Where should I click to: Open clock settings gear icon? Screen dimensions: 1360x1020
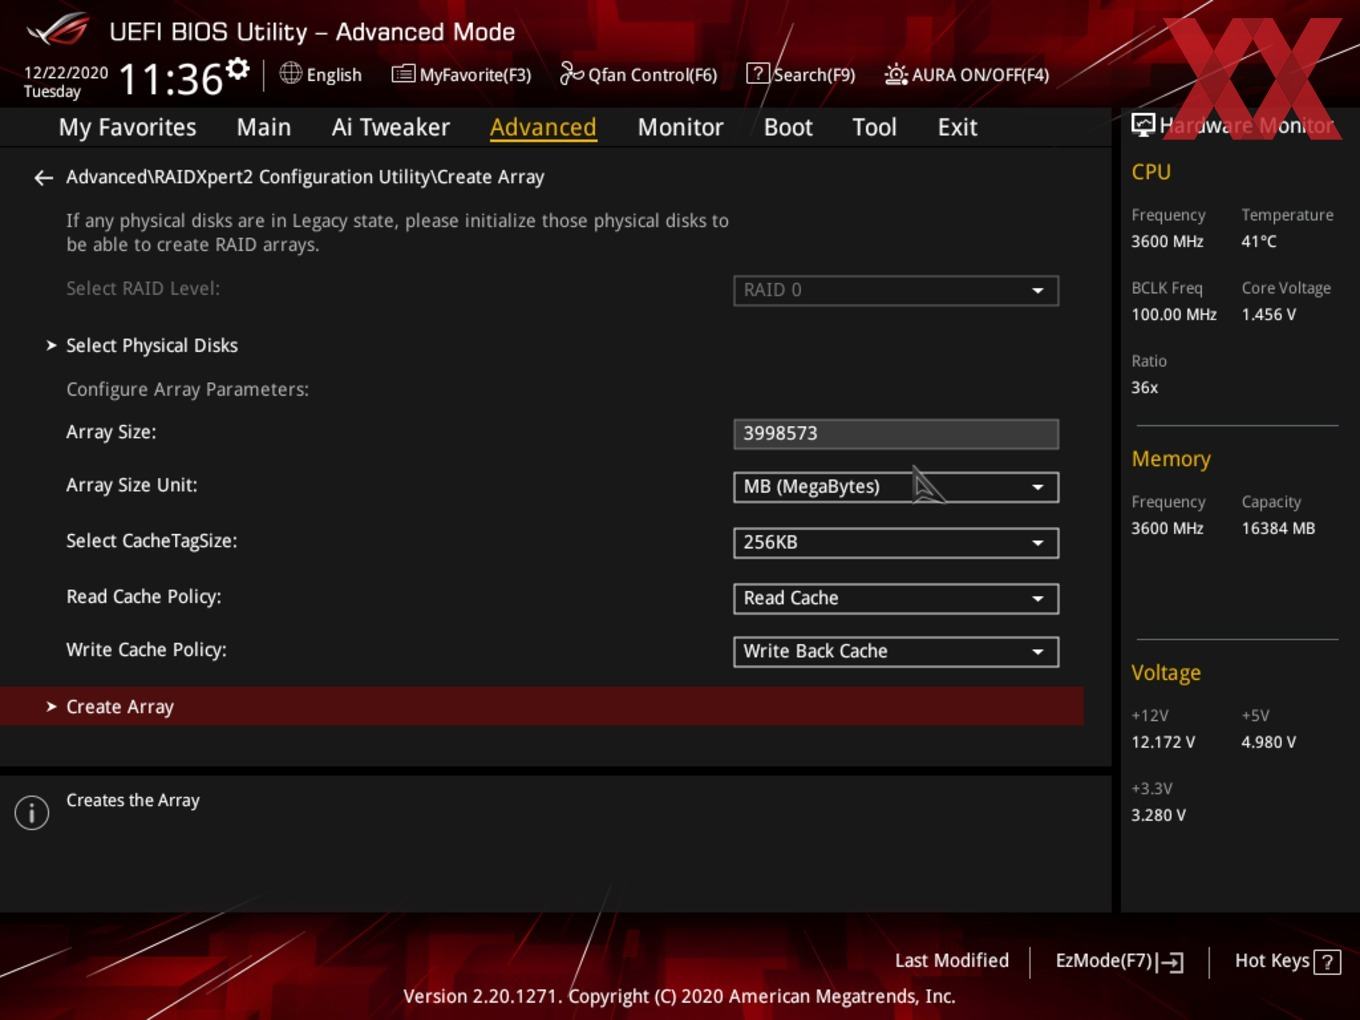237,69
